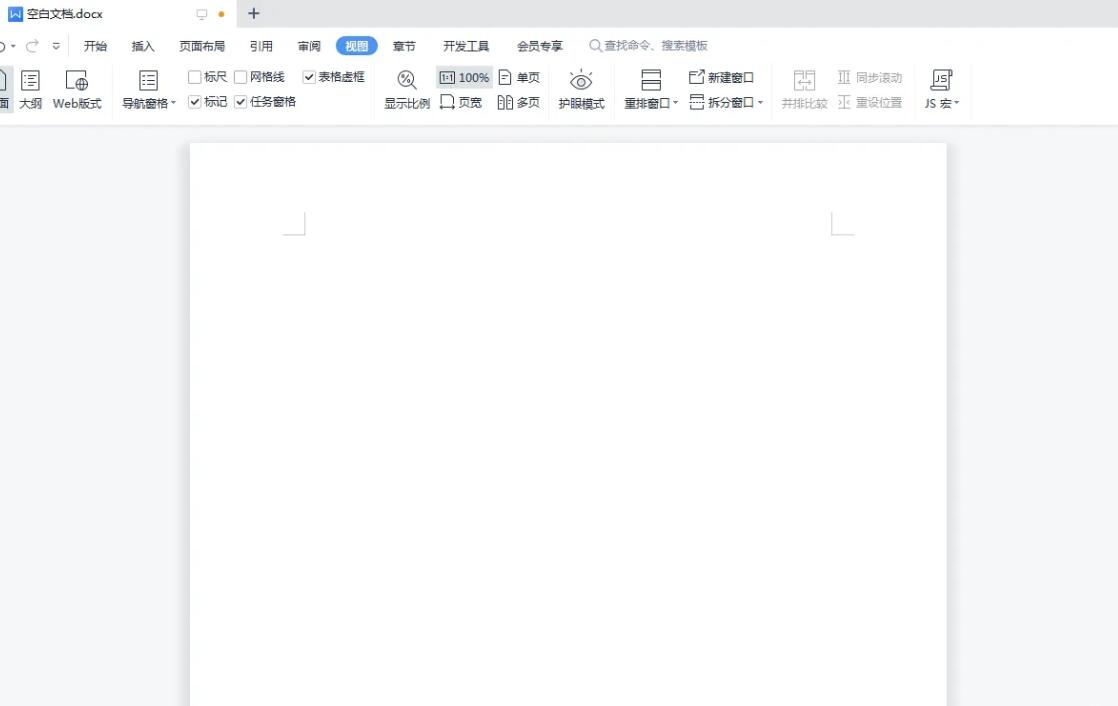Open the 插入 Insert tab
Image resolution: width=1118 pixels, height=706 pixels.
[x=143, y=46]
